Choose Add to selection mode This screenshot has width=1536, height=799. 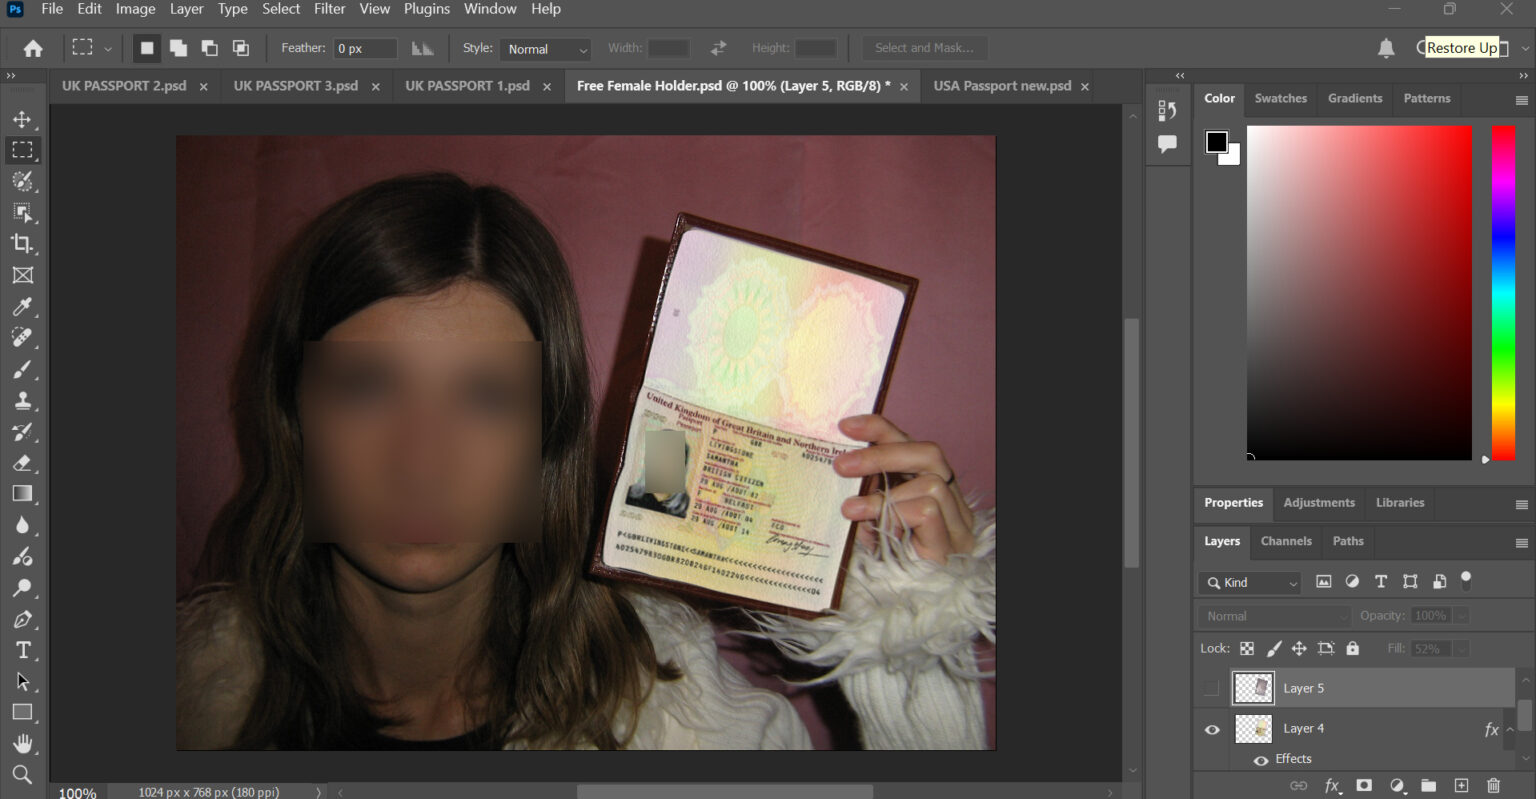(x=178, y=48)
